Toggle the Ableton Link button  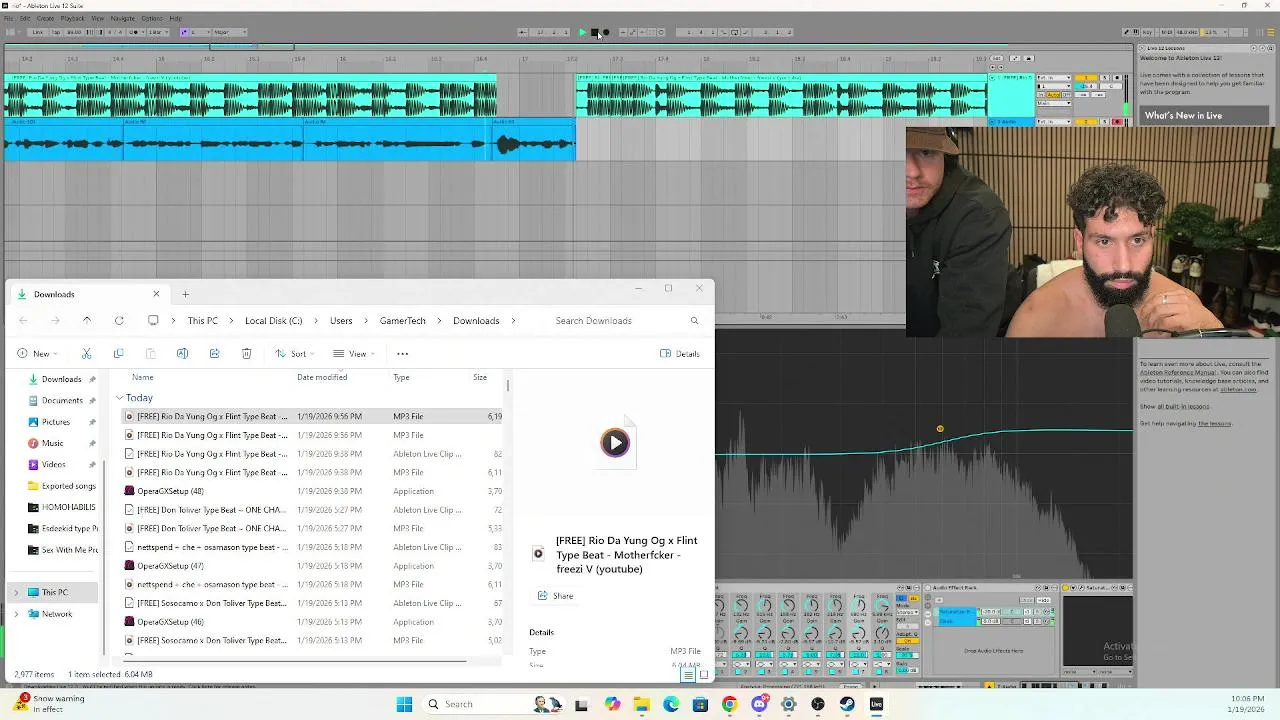(x=37, y=32)
